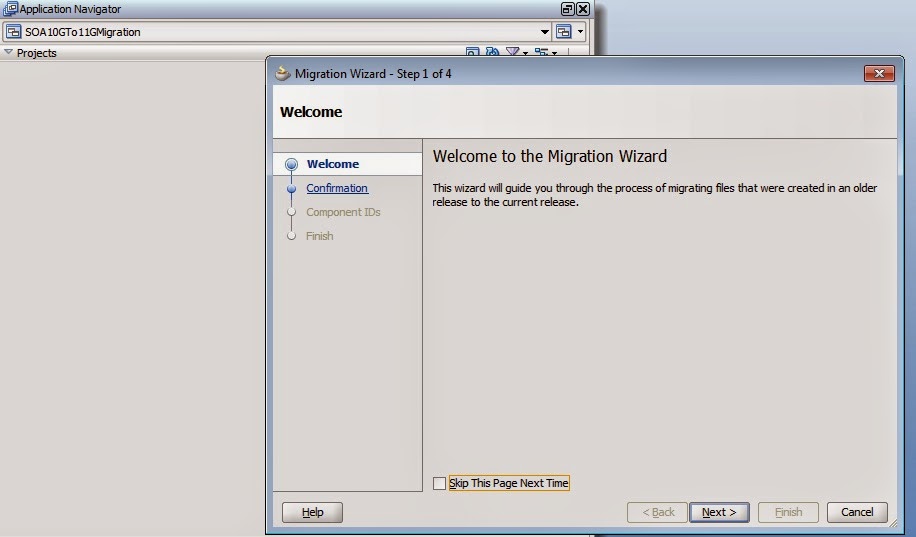Image resolution: width=916 pixels, height=537 pixels.
Task: Click the Application Navigator panel icon
Action: coord(11,9)
